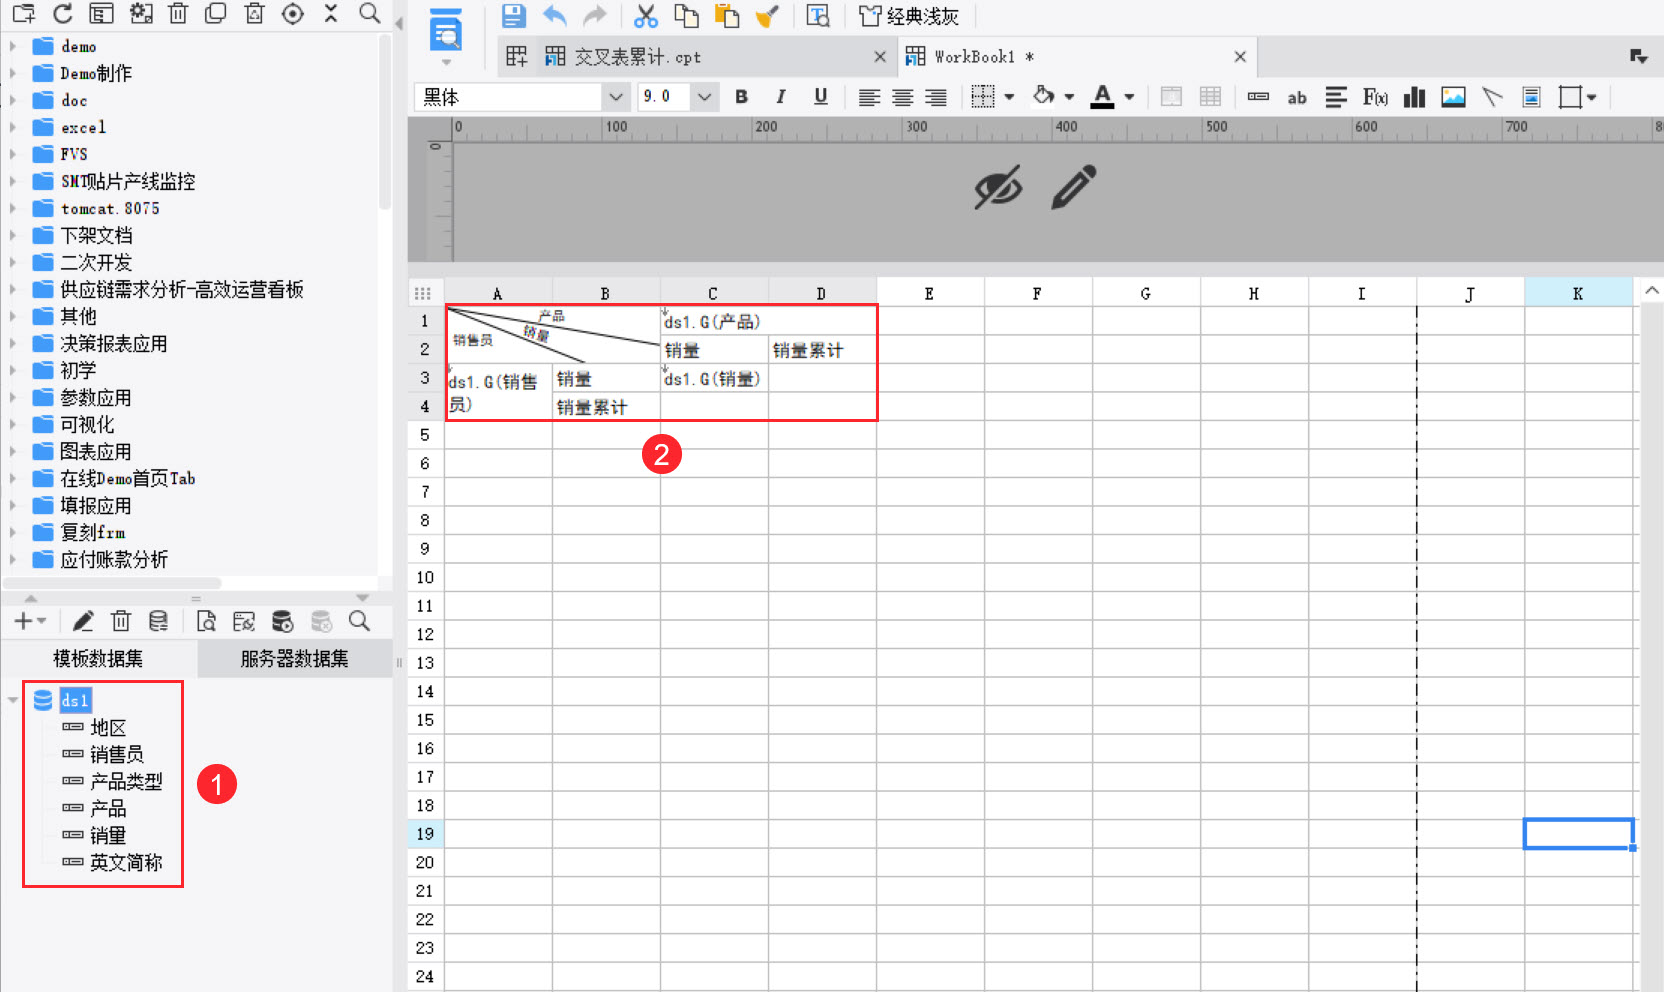Image resolution: width=1664 pixels, height=992 pixels.
Task: Open the 图表应用 folder
Action: pyautogui.click(x=95, y=451)
